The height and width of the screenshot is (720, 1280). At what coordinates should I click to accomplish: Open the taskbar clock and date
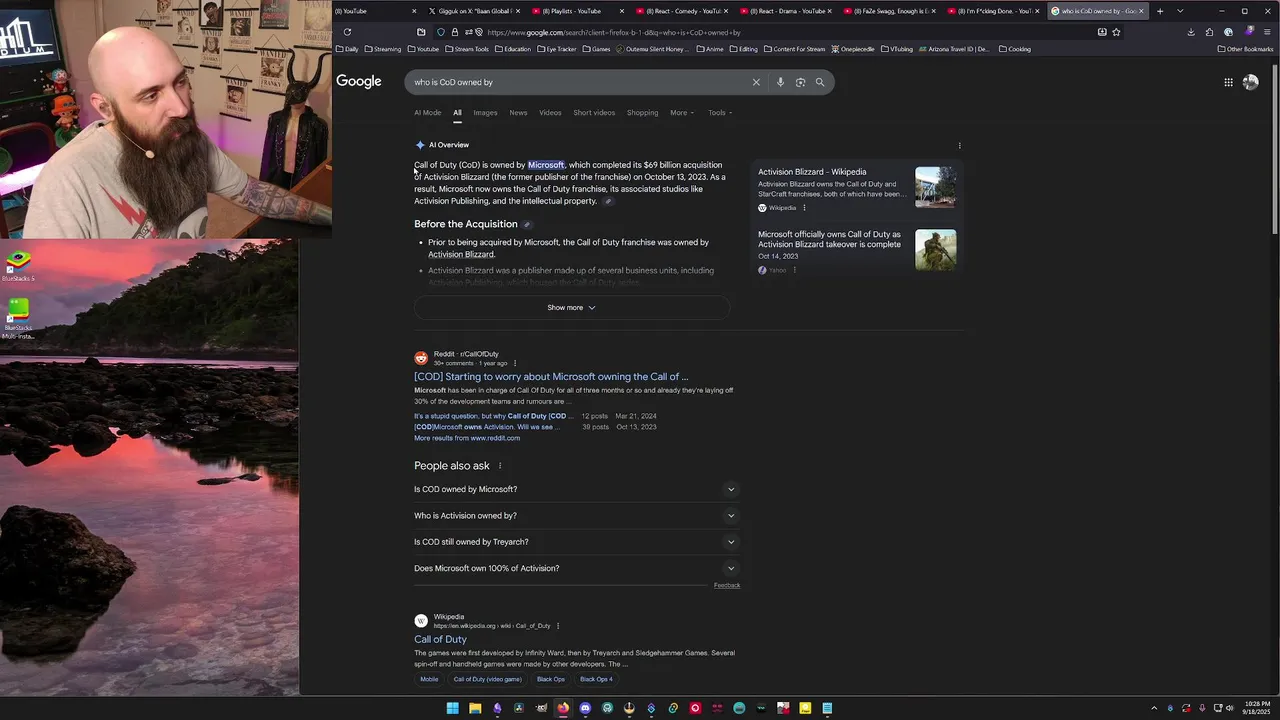[1258, 708]
